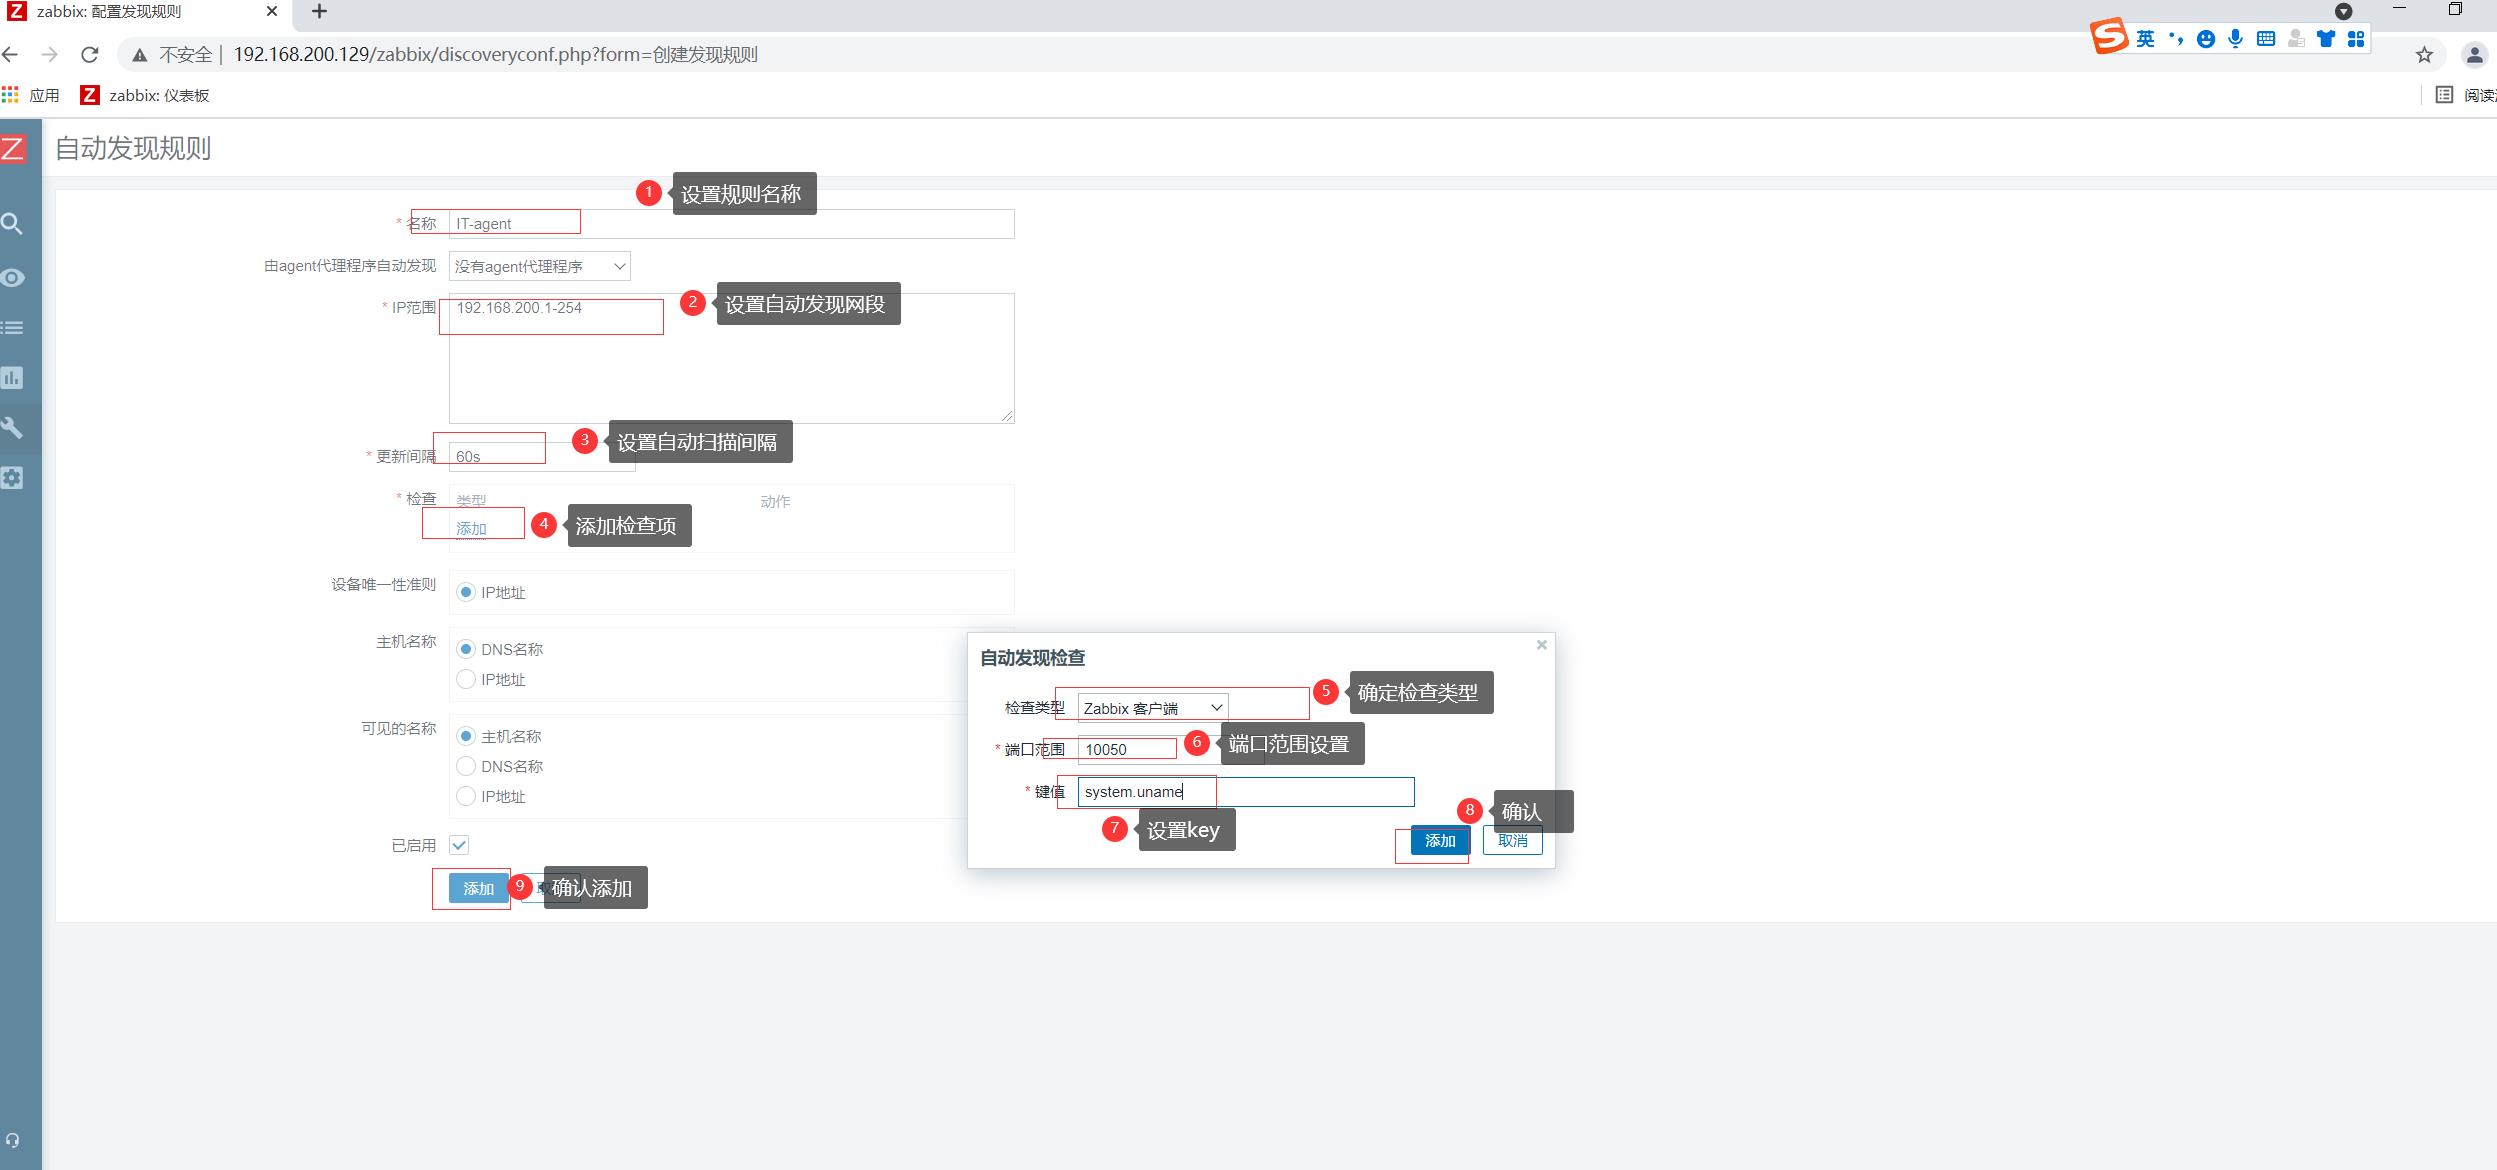Click the tools/wrench icon in sidebar
This screenshot has width=2497, height=1170.
19,427
